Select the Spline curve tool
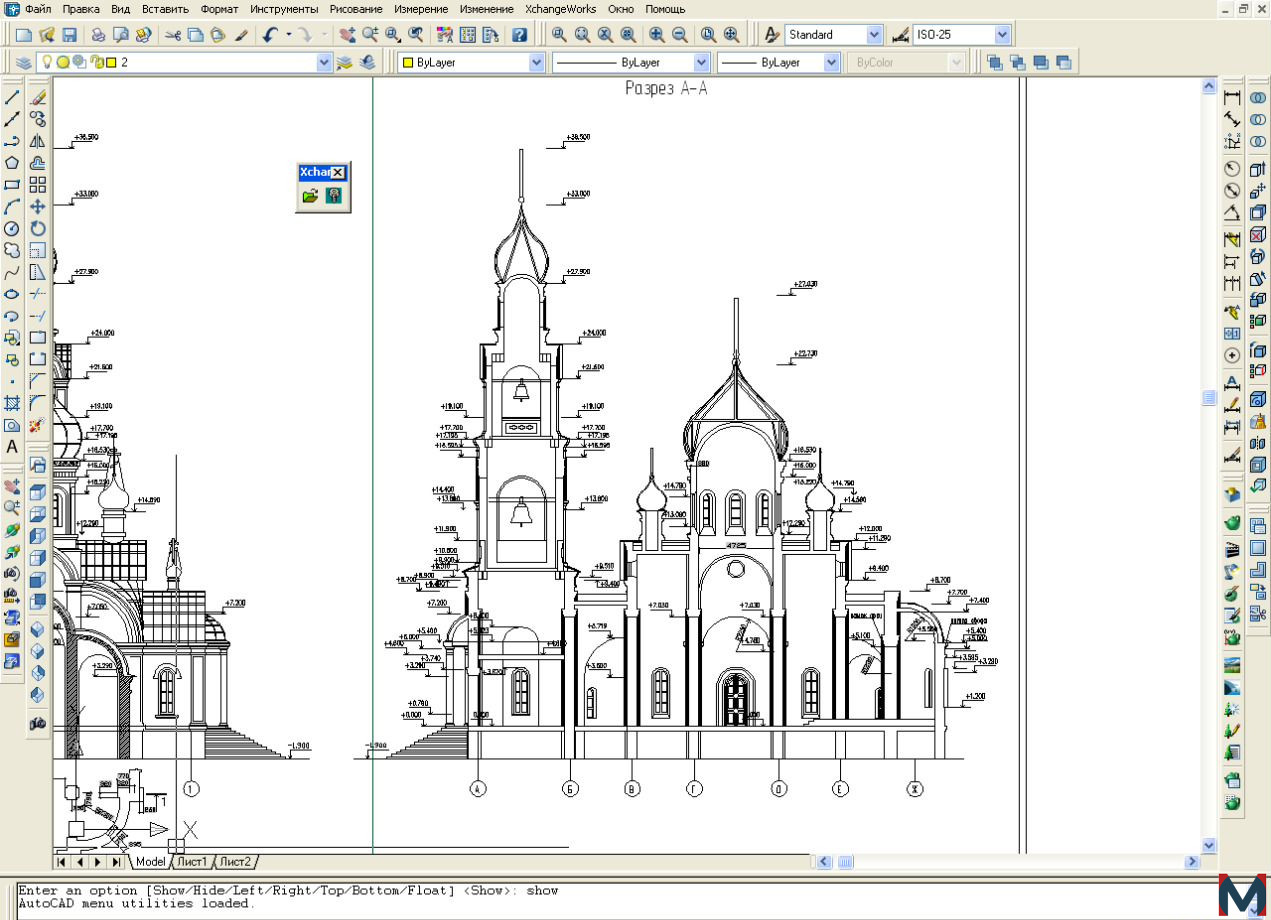The height and width of the screenshot is (920, 1271). [x=12, y=272]
